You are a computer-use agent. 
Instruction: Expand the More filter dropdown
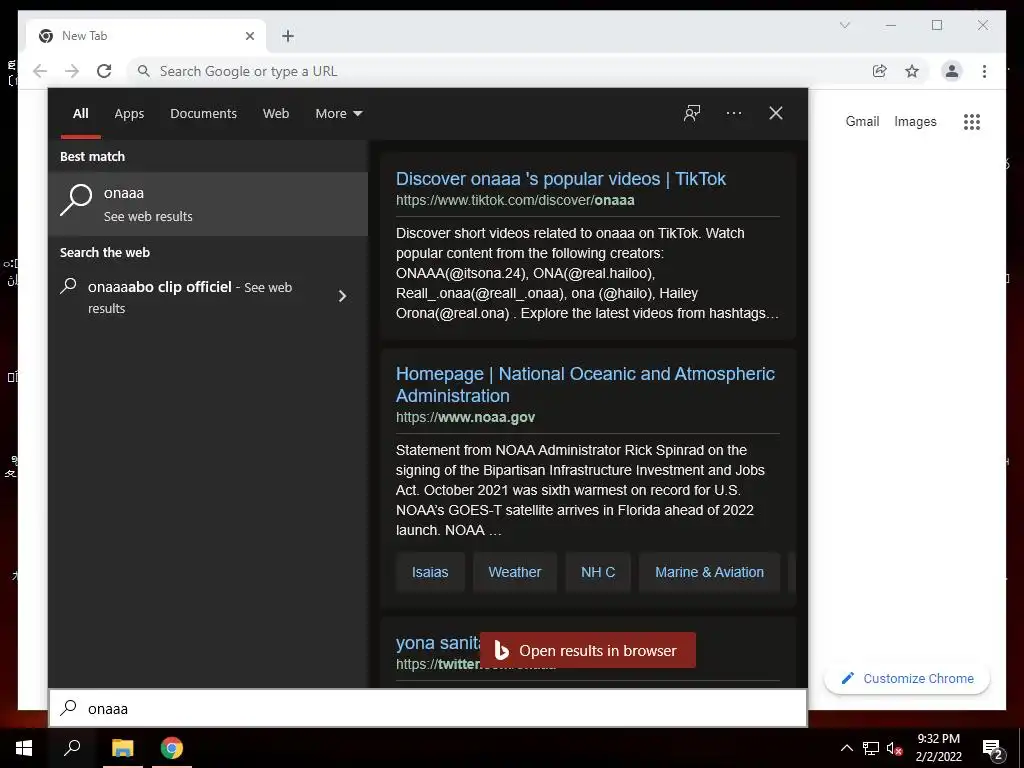click(x=338, y=114)
